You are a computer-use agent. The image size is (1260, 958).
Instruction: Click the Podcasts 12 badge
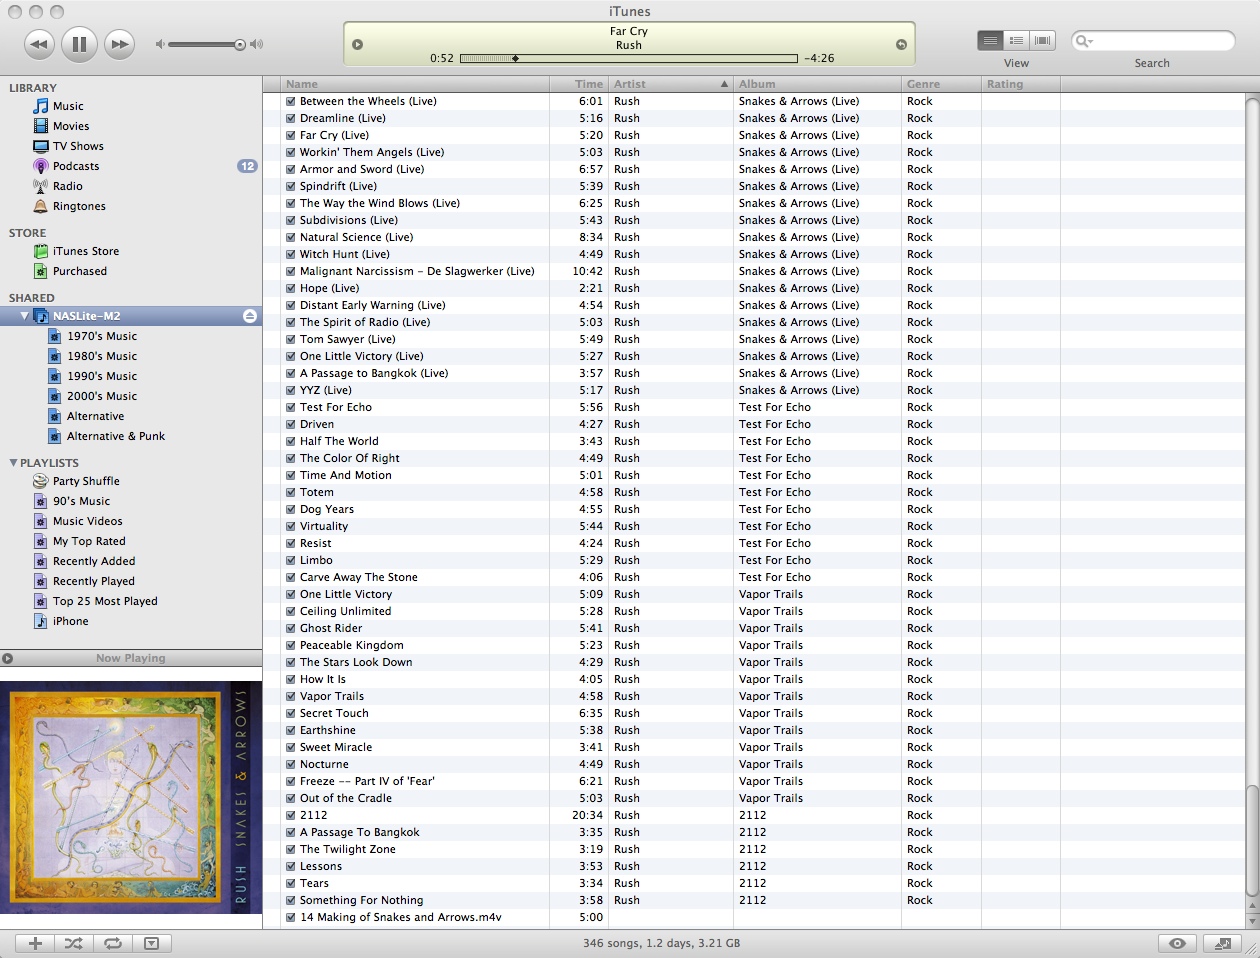click(x=247, y=166)
